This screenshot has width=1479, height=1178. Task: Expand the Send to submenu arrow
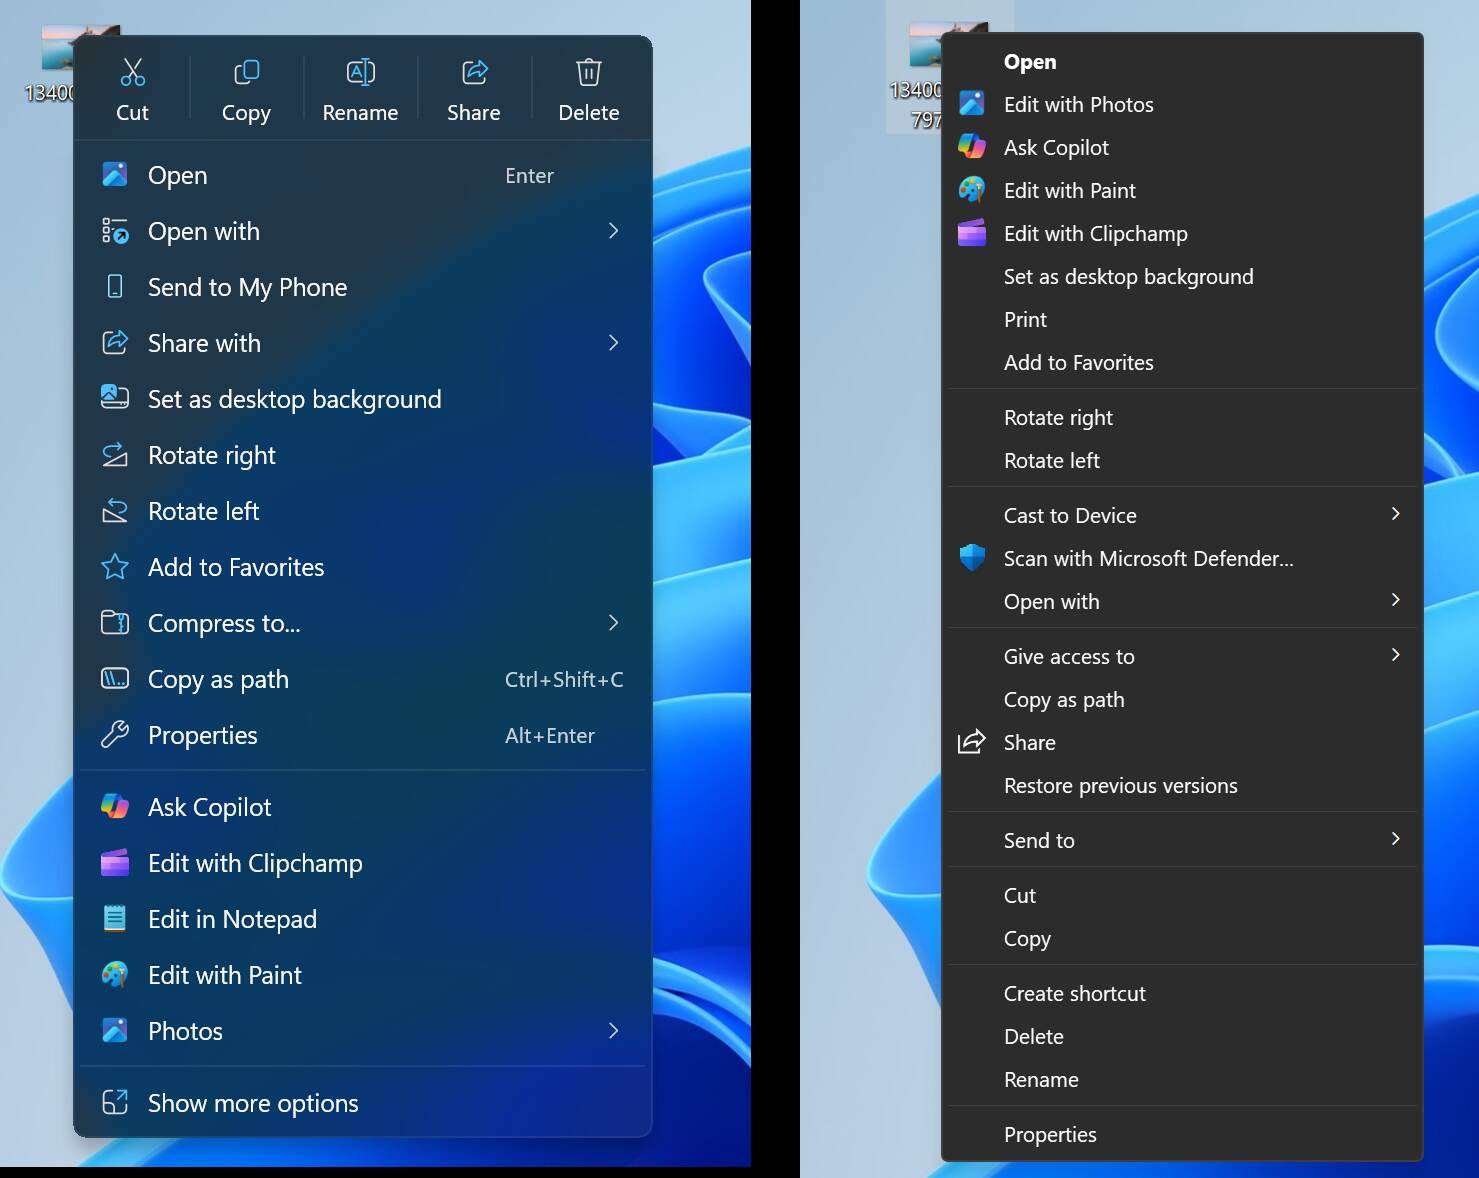pos(1396,839)
